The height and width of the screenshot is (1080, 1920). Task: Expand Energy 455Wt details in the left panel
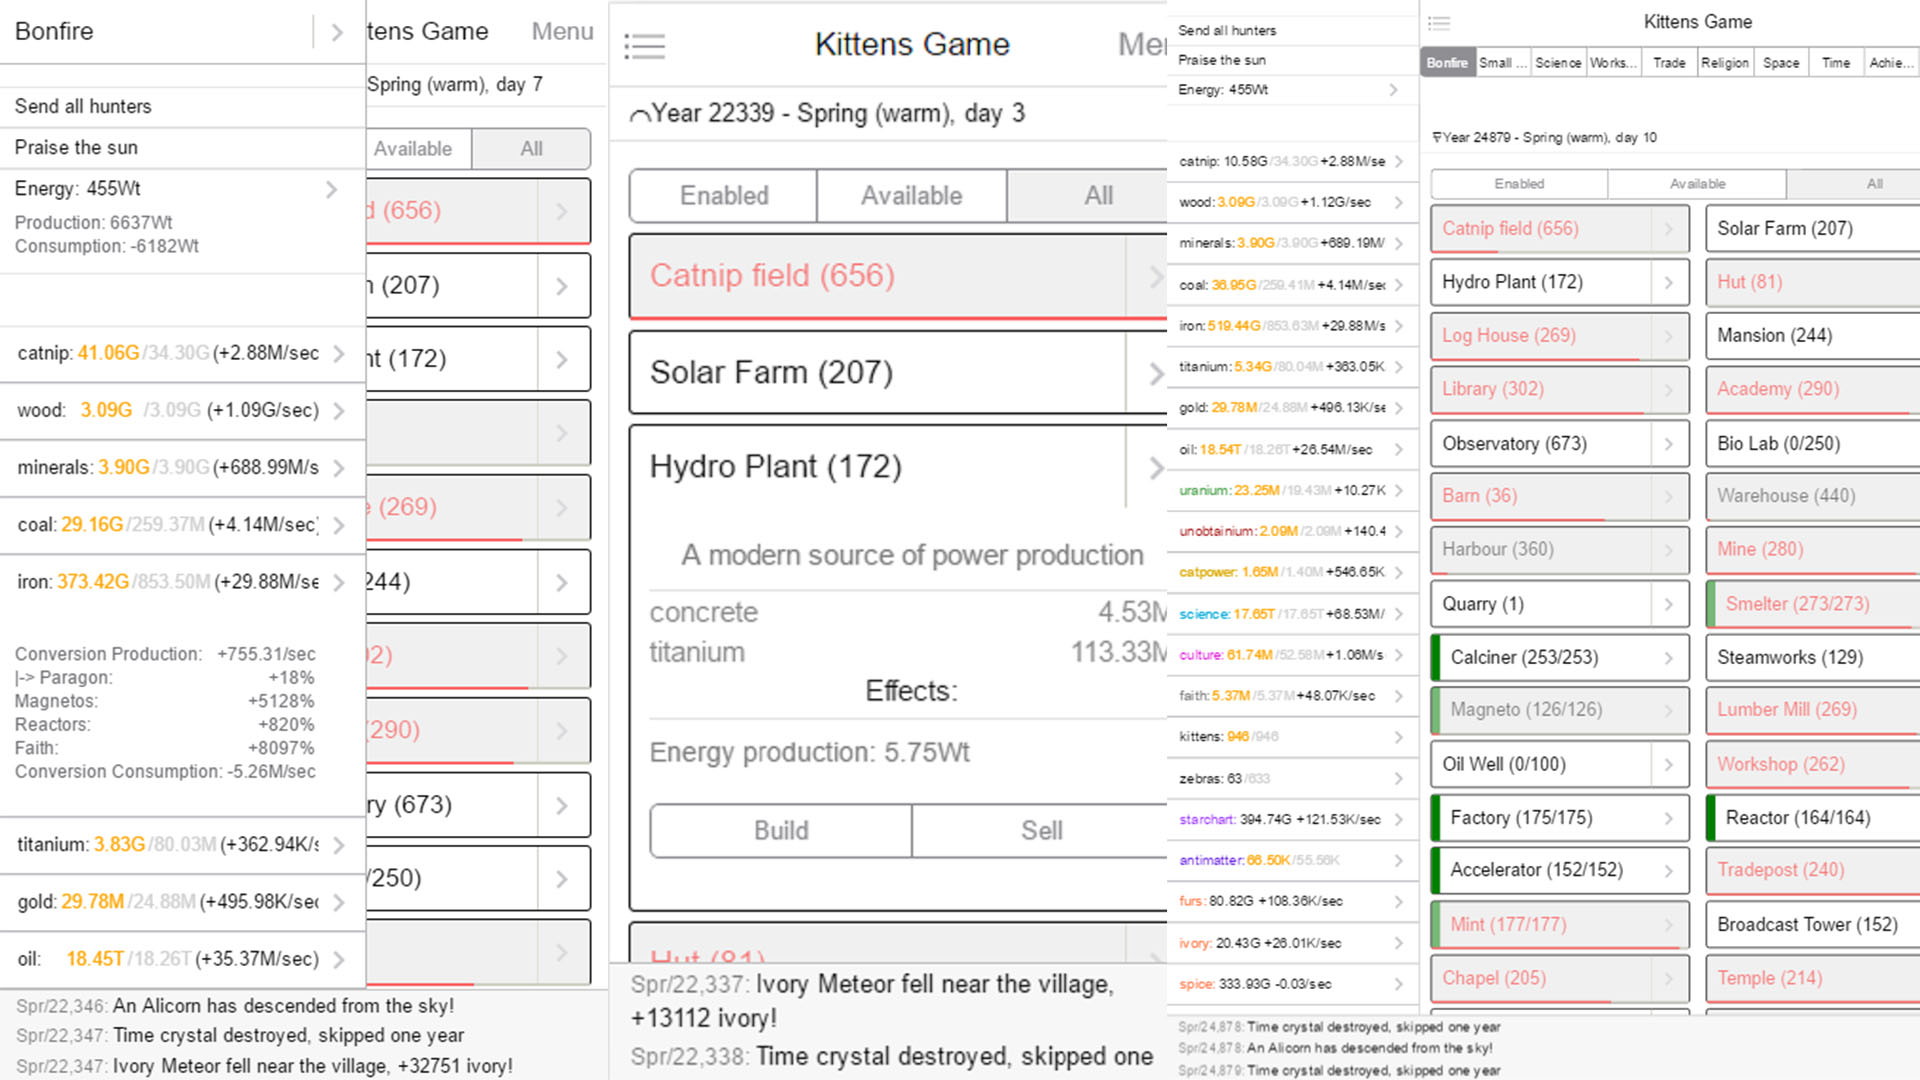coord(331,189)
